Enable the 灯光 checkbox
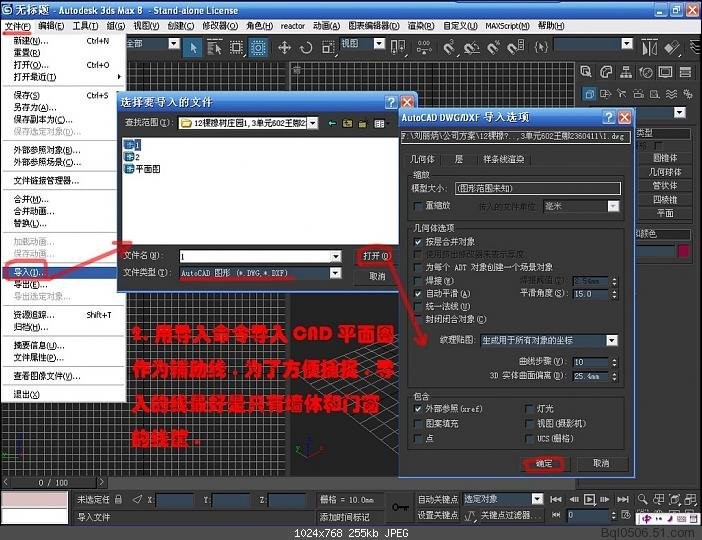The height and width of the screenshot is (540, 702). (x=529, y=409)
